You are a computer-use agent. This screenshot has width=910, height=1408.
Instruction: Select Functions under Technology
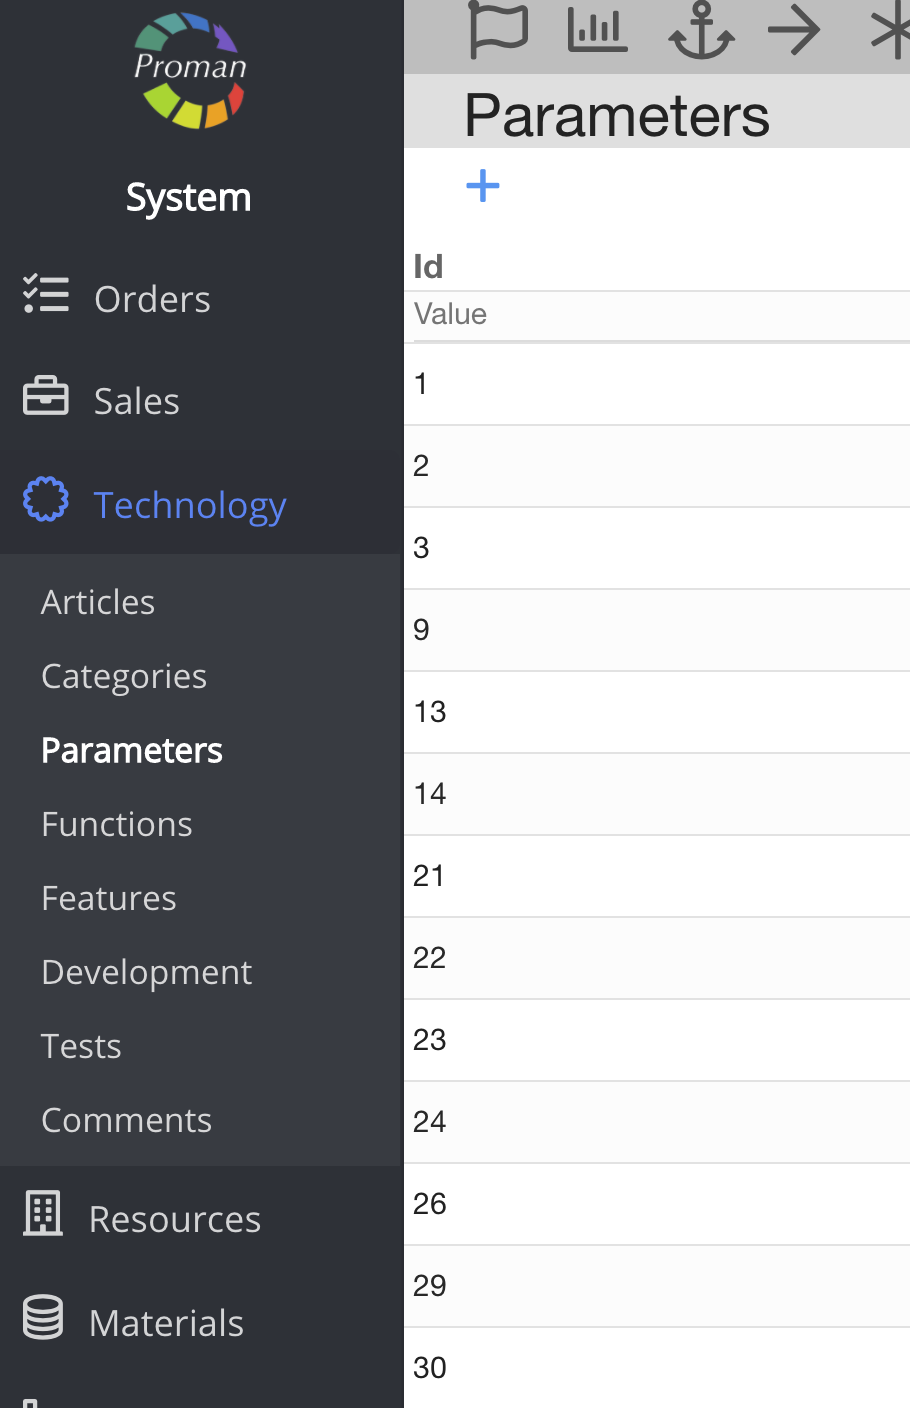click(x=117, y=824)
